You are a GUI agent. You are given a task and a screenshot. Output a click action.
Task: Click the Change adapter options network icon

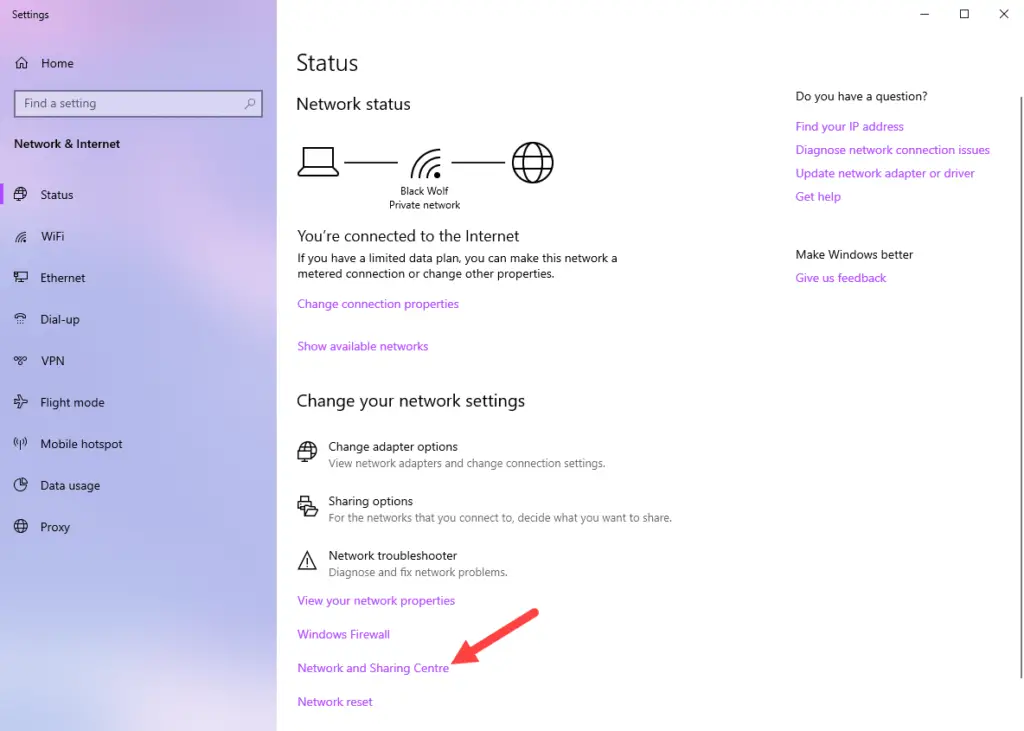click(x=306, y=452)
